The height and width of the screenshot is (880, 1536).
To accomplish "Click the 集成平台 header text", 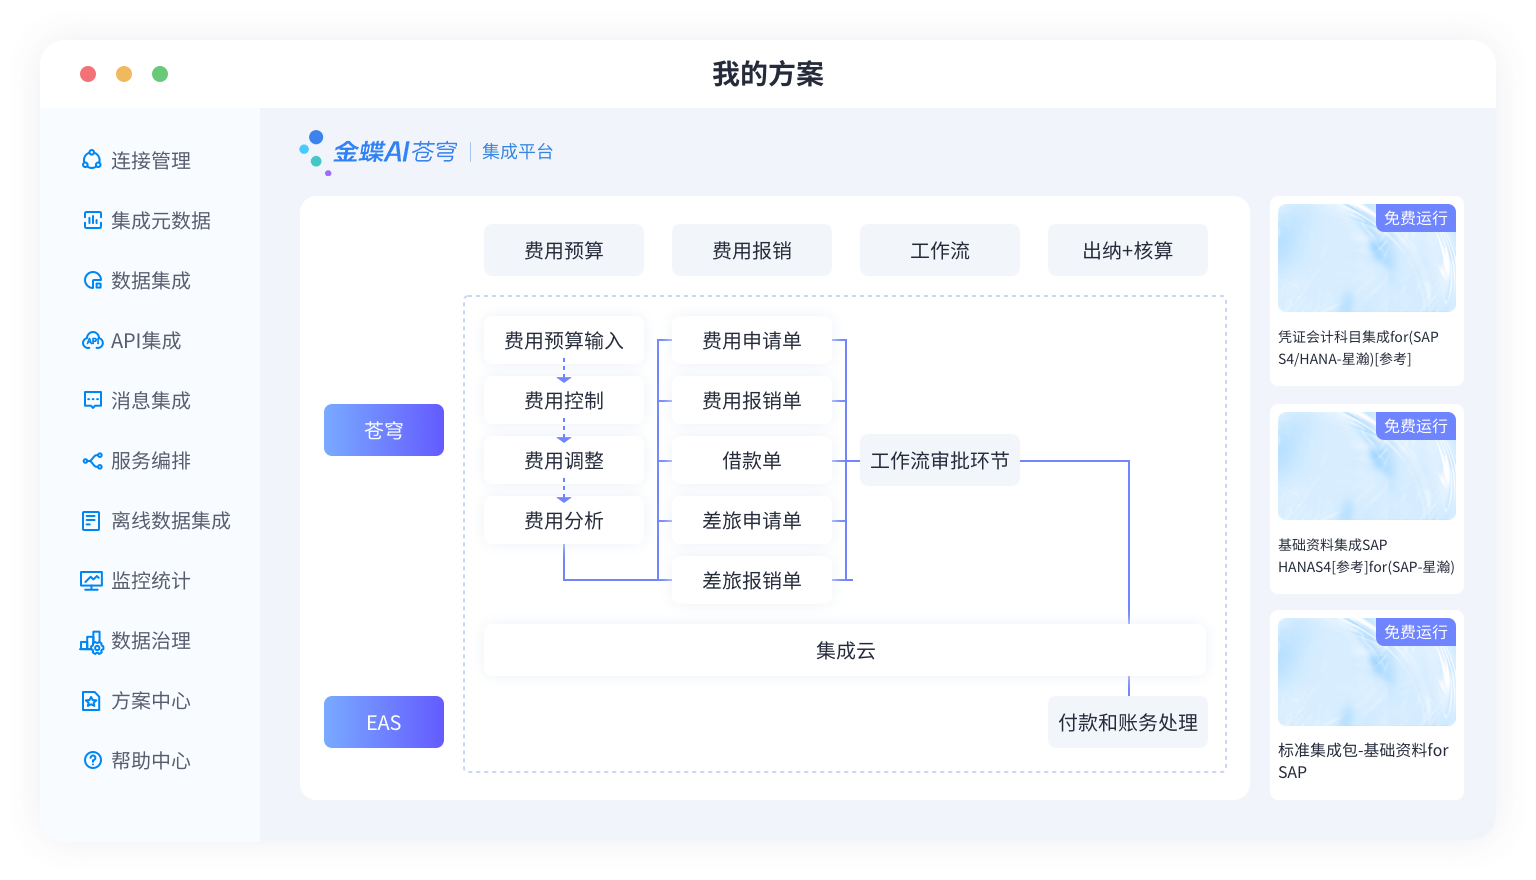I will 517,151.
